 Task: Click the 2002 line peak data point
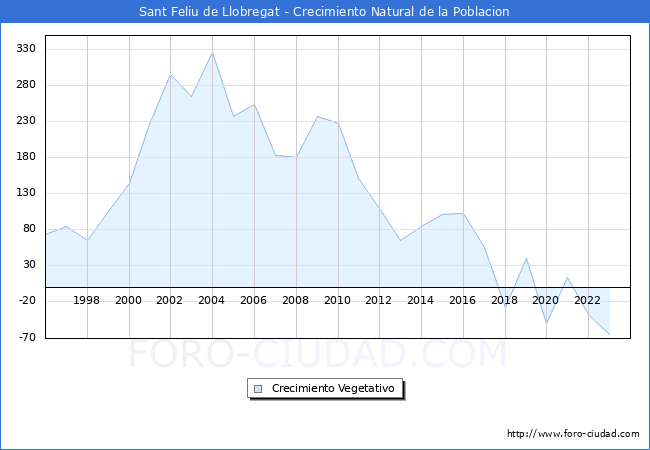(x=170, y=75)
